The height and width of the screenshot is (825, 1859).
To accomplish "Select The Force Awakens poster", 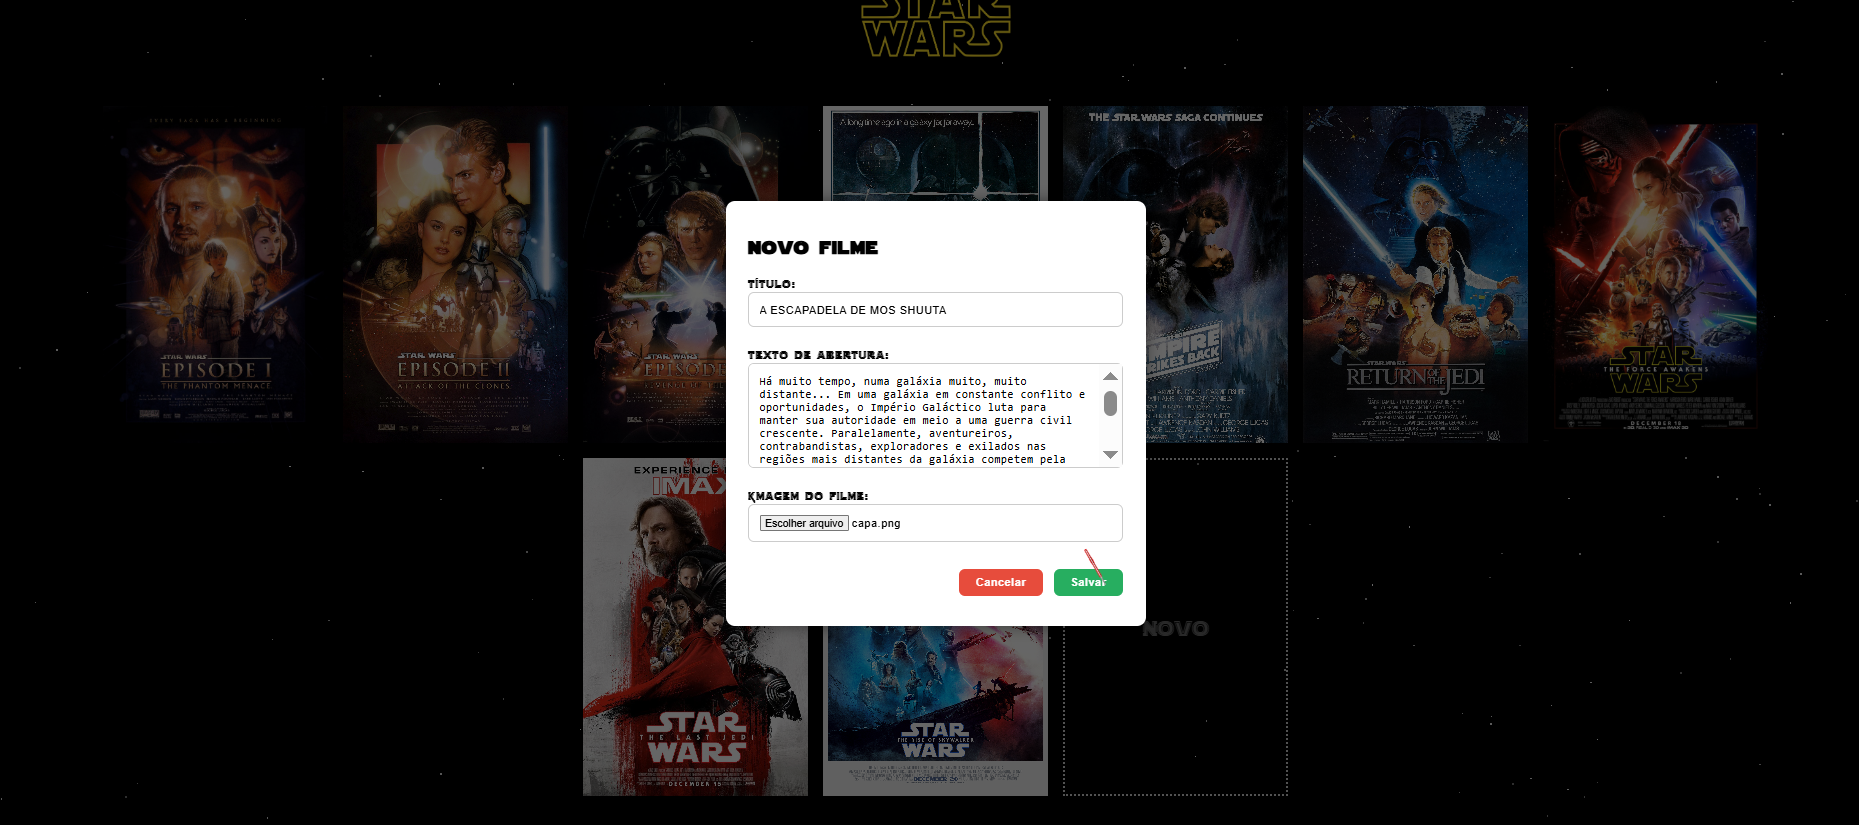I will [x=1655, y=274].
